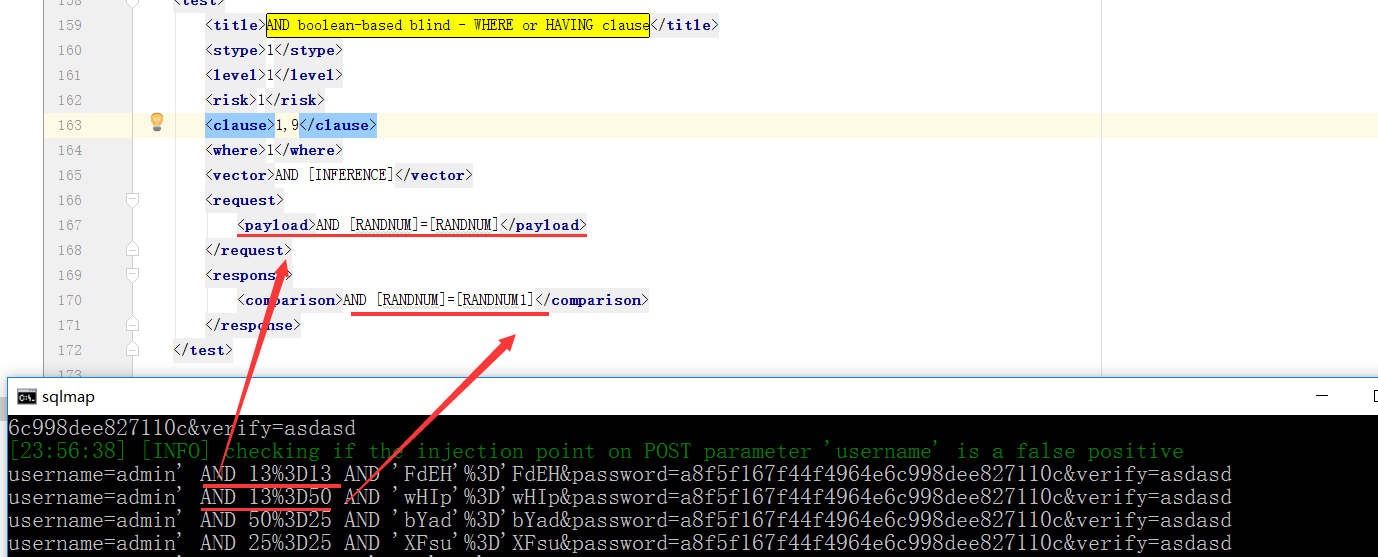Click the closing </test> tag
Screen dimensions: 1378x557
(202, 350)
